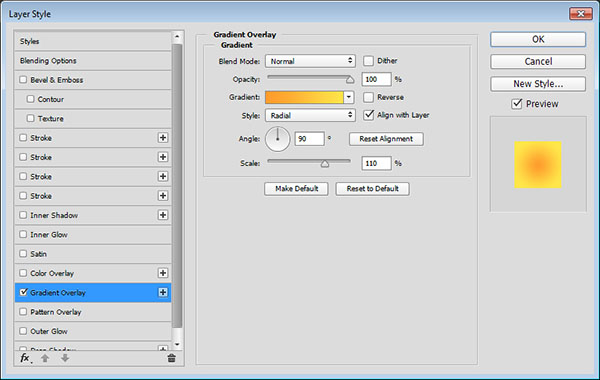The width and height of the screenshot is (600, 380).
Task: Click the Cancel button
Action: [538, 62]
